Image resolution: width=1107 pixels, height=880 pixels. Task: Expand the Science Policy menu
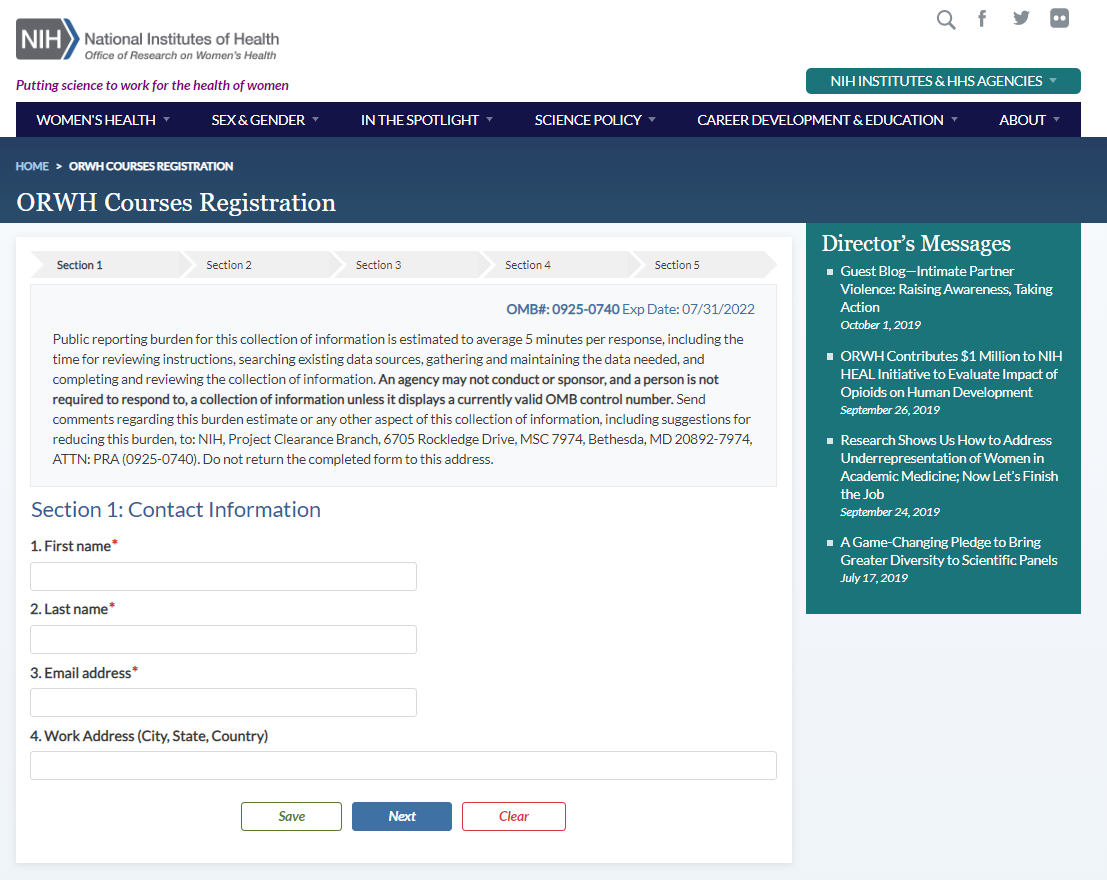595,120
